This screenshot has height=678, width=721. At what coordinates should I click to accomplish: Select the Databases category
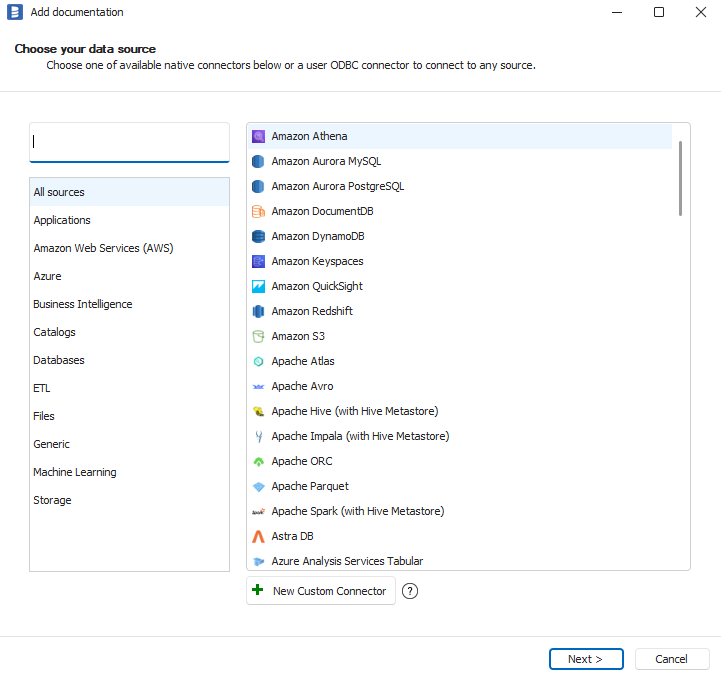[x=59, y=360]
